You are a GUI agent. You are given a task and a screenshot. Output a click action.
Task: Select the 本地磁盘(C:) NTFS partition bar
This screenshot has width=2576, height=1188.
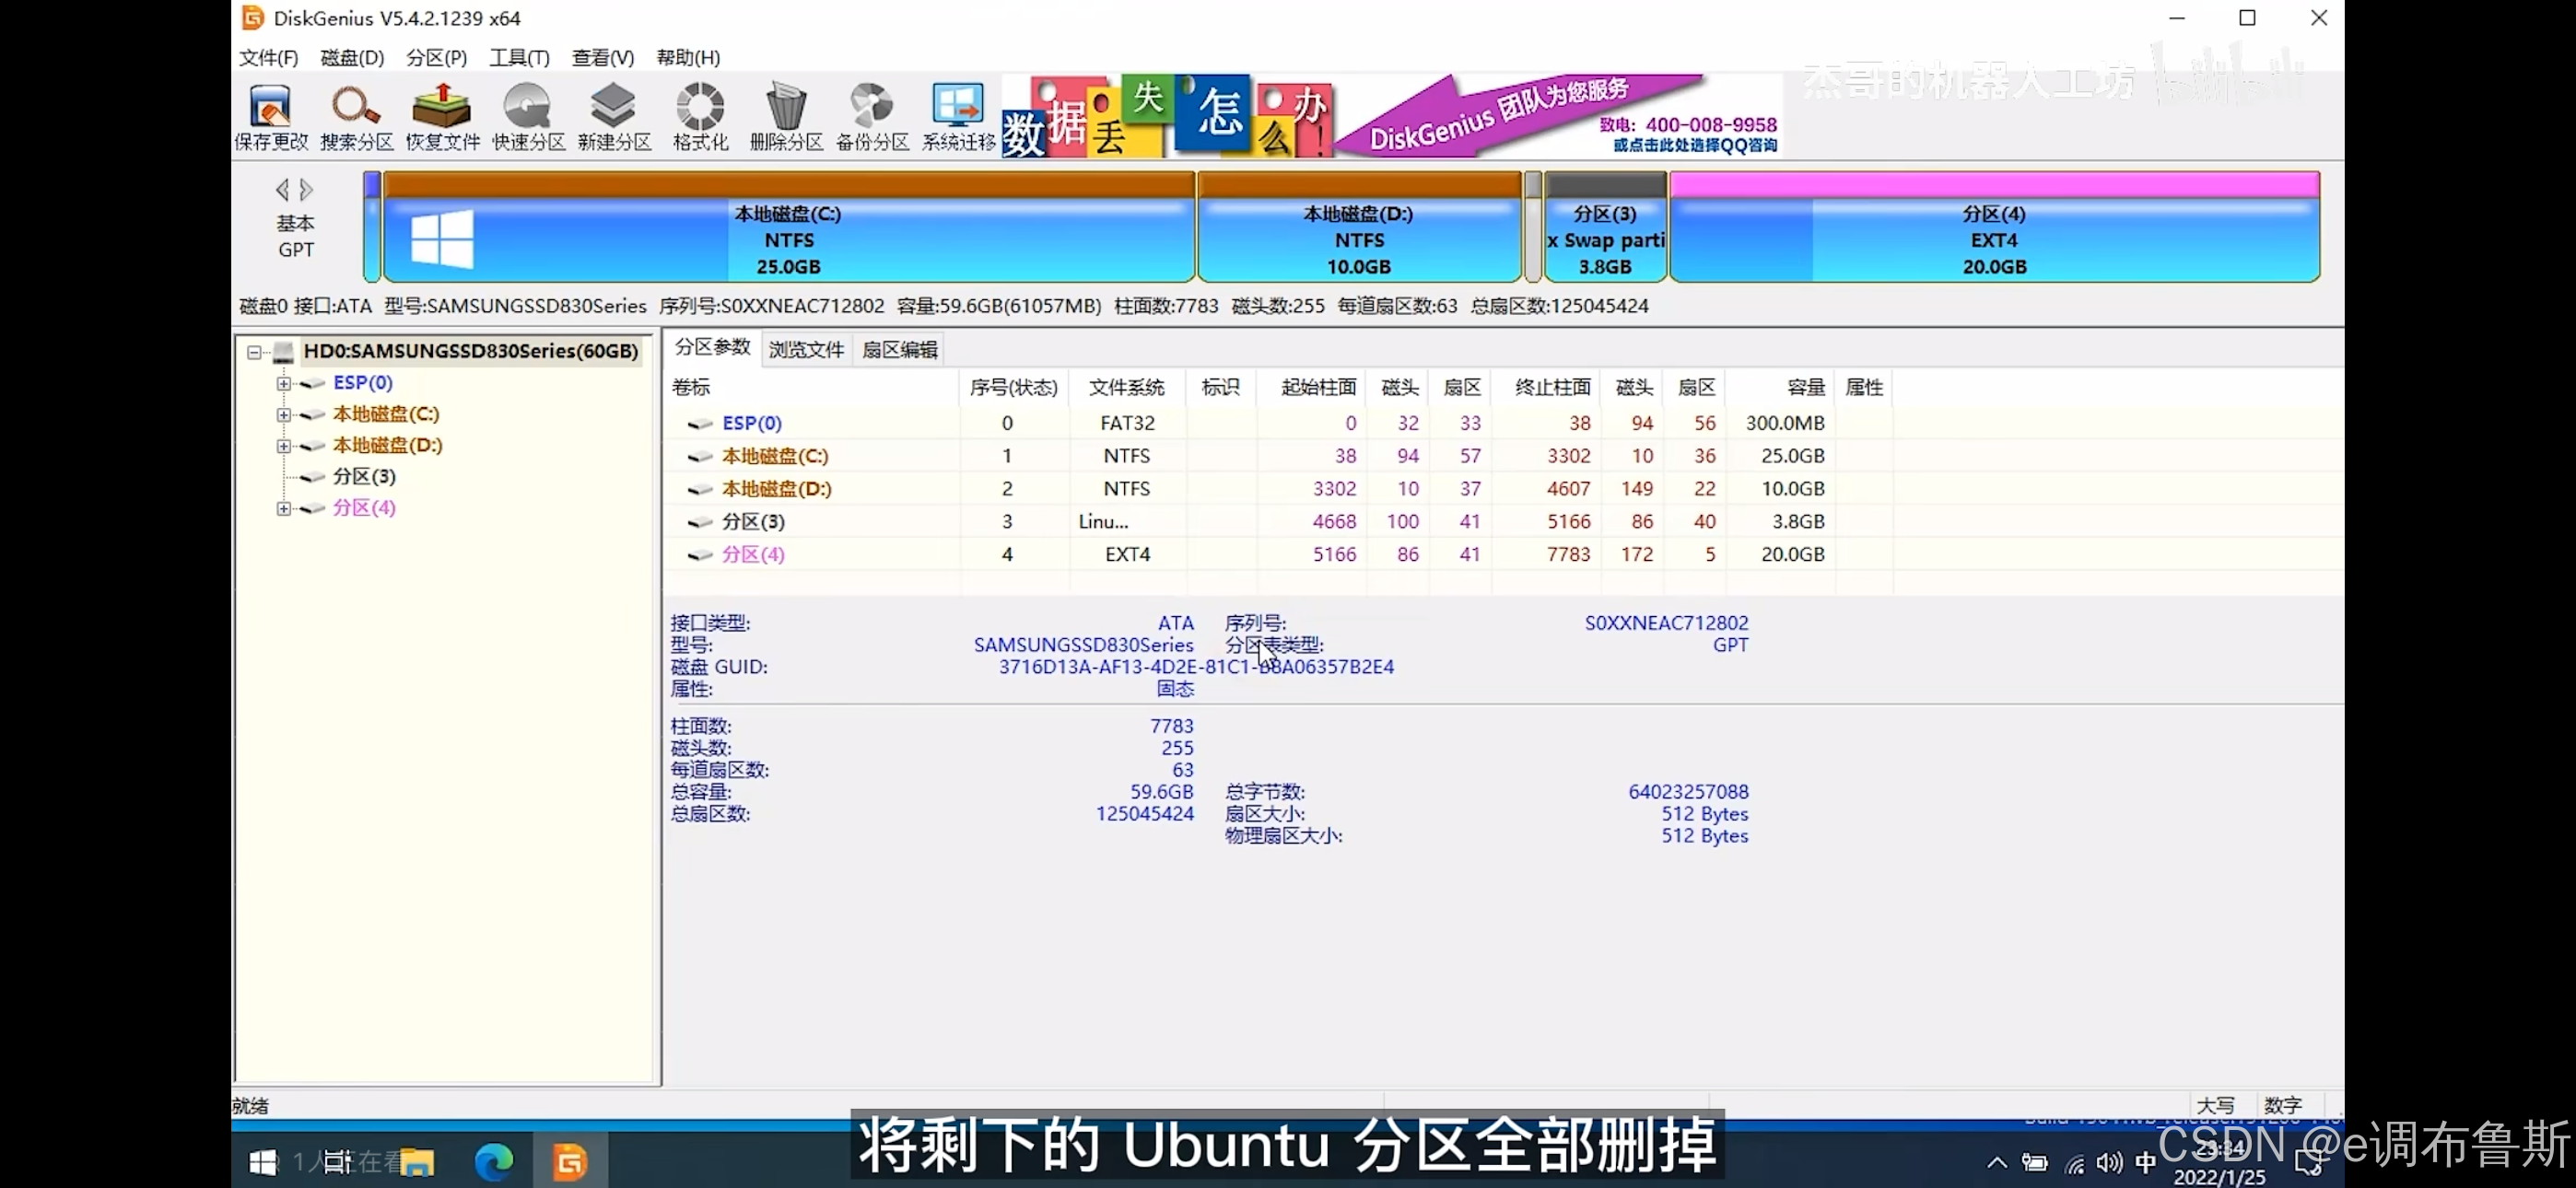(x=788, y=227)
